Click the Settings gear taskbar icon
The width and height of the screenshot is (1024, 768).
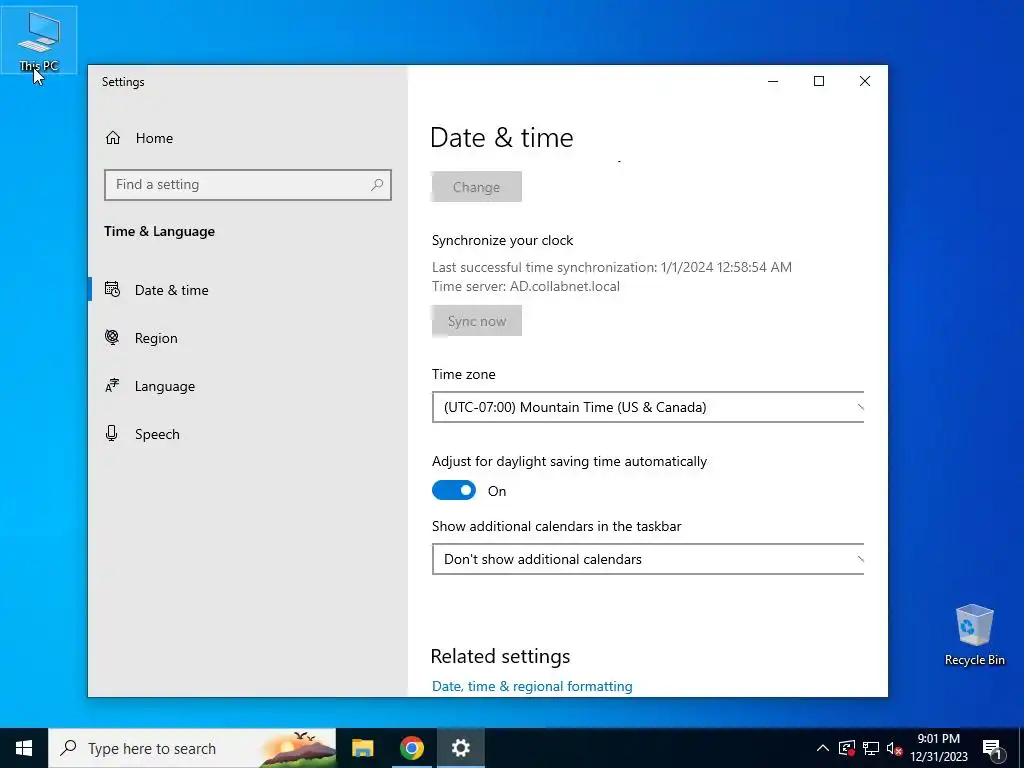(x=460, y=748)
